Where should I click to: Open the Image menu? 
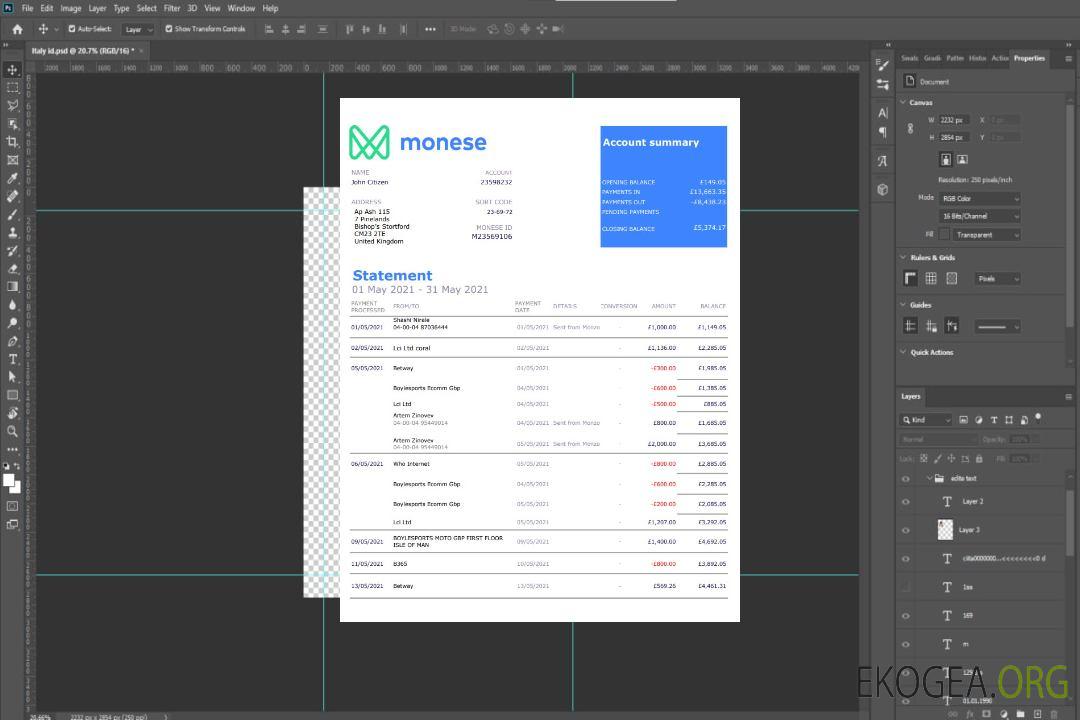pyautogui.click(x=70, y=8)
